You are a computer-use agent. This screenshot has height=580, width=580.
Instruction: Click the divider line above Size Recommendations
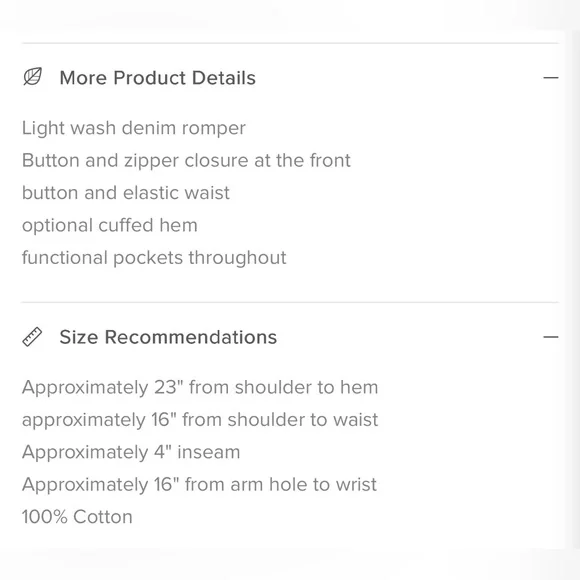point(290,302)
